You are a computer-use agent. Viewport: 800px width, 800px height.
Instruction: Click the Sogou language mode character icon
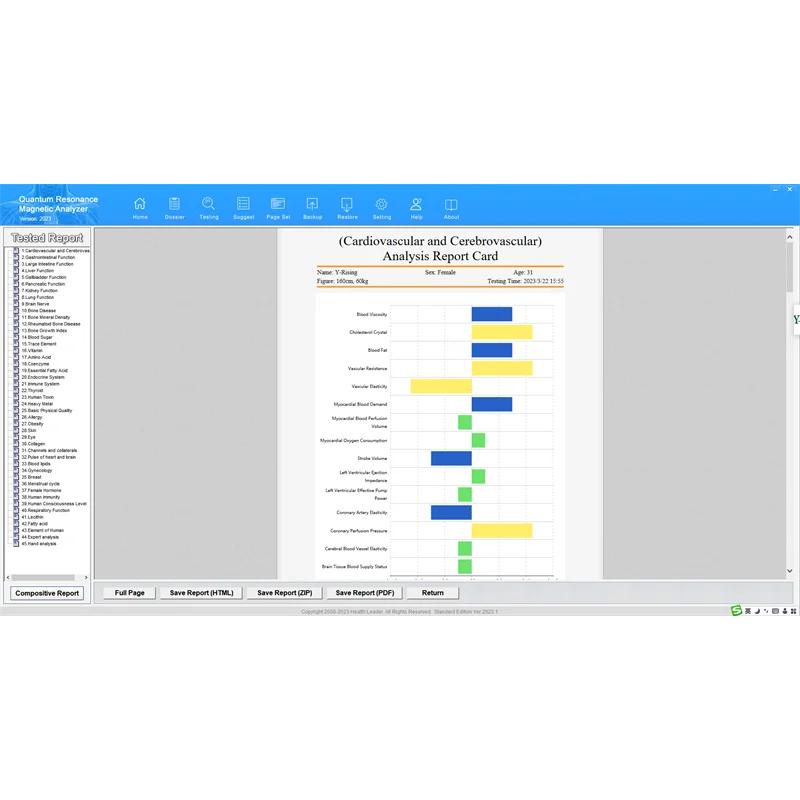[x=748, y=611]
